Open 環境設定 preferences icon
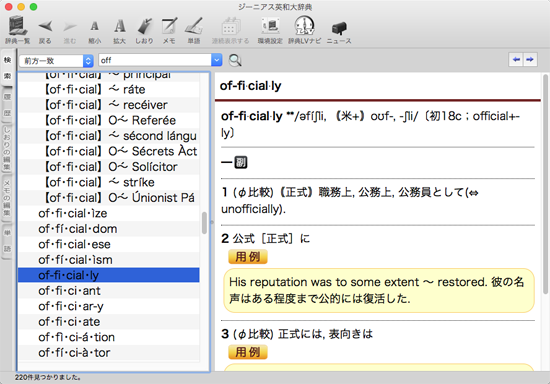The width and height of the screenshot is (550, 384). coord(270,26)
